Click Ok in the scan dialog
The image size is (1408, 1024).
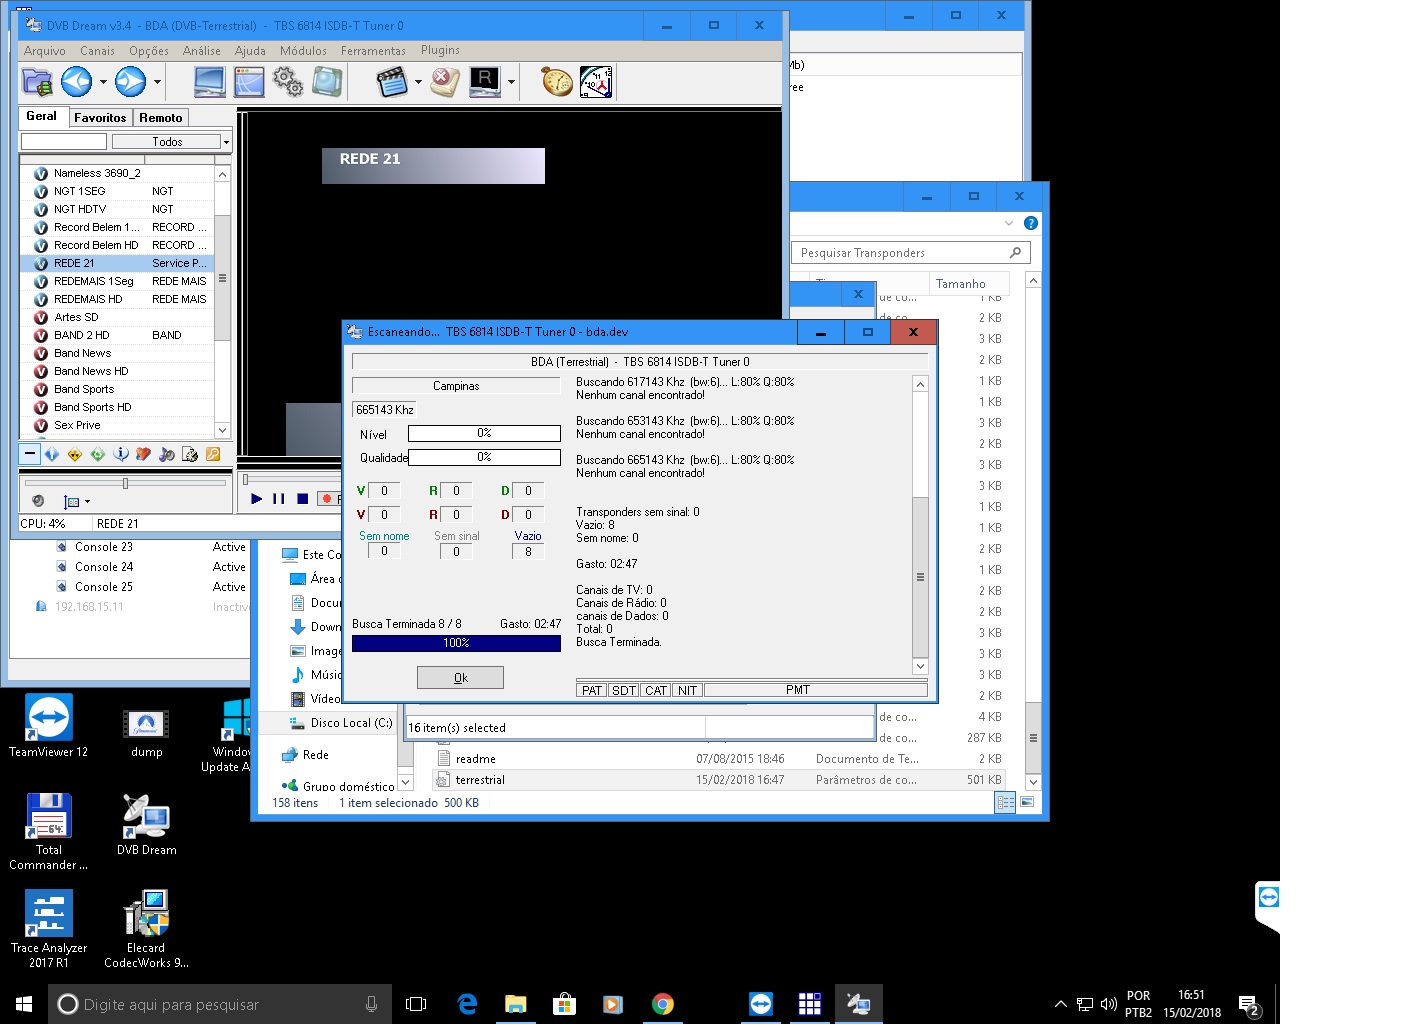pos(460,677)
